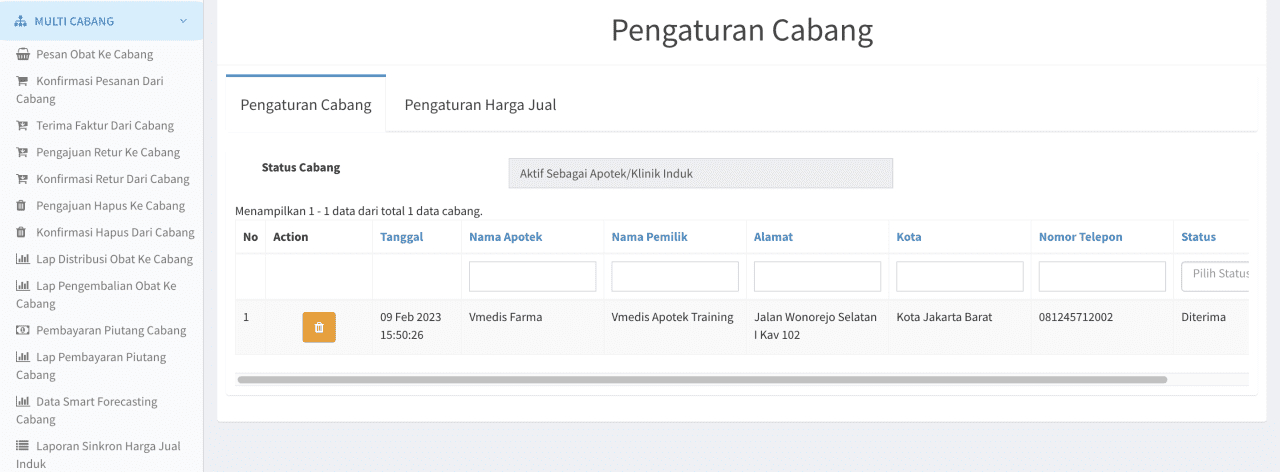
Task: Click the Pengaturan Cabang page heading
Action: pos(742,30)
